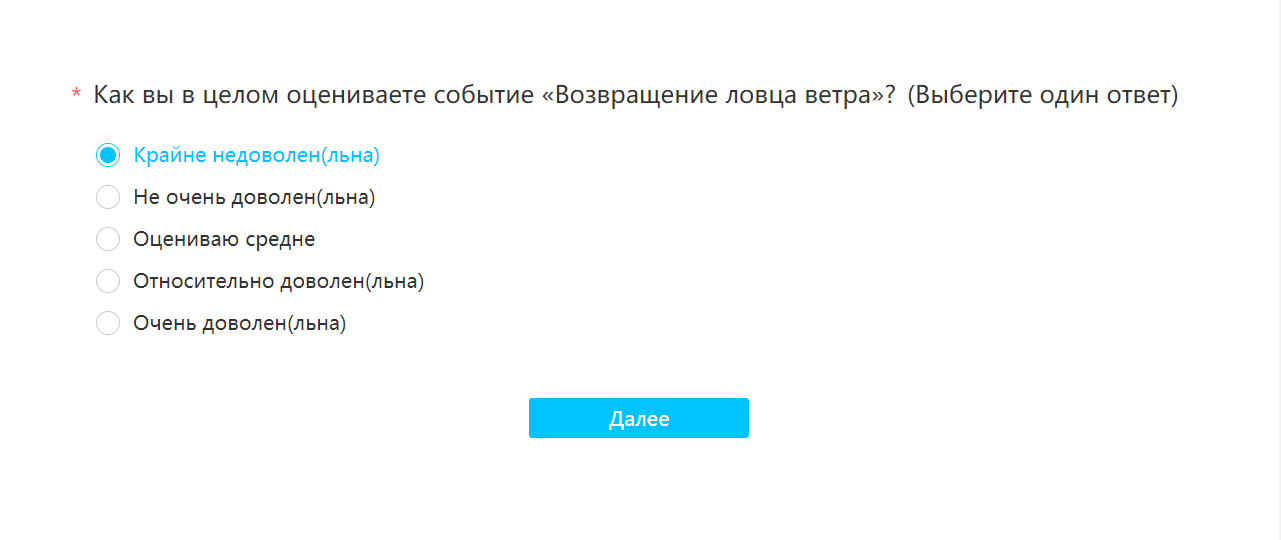
Task: Pick the neutral middle rating option
Action: (108, 240)
